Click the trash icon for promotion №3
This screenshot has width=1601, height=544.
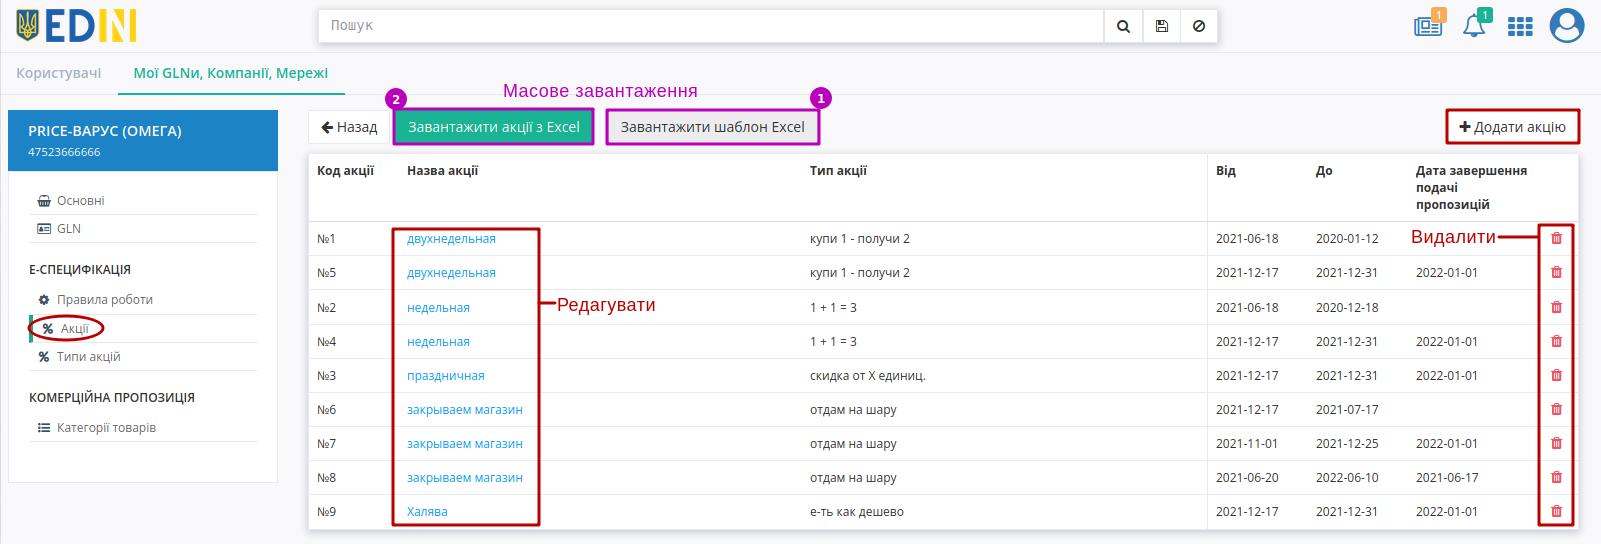click(x=1556, y=375)
